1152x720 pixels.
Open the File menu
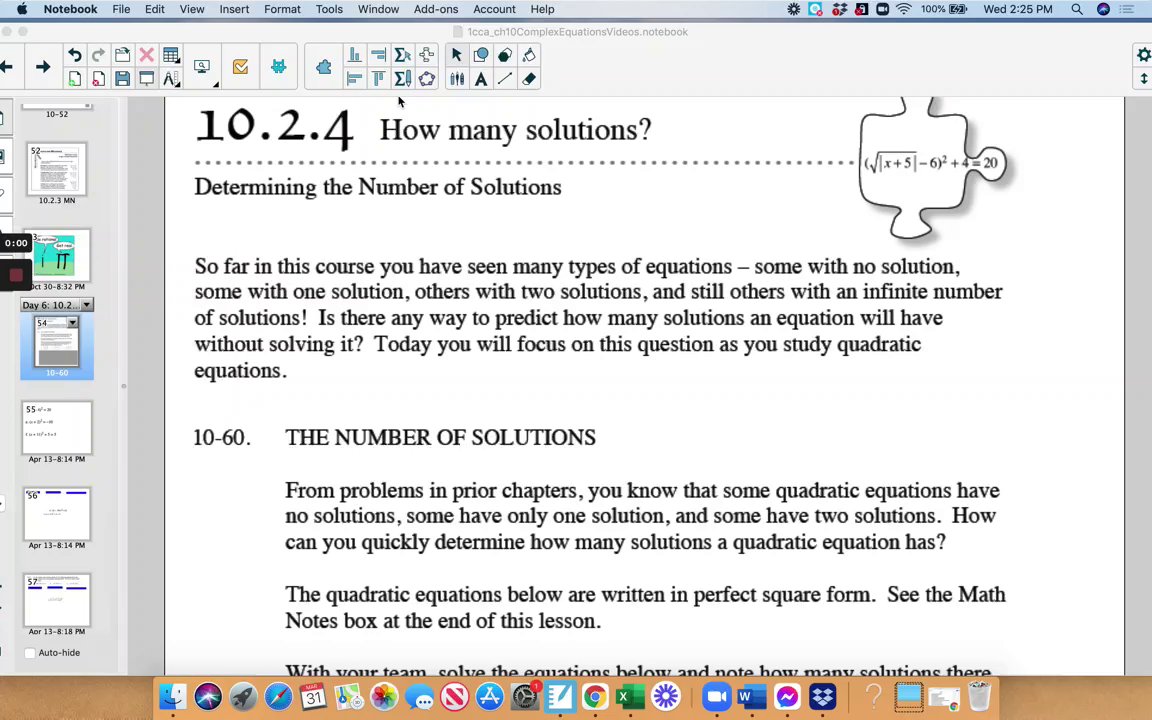(x=121, y=9)
